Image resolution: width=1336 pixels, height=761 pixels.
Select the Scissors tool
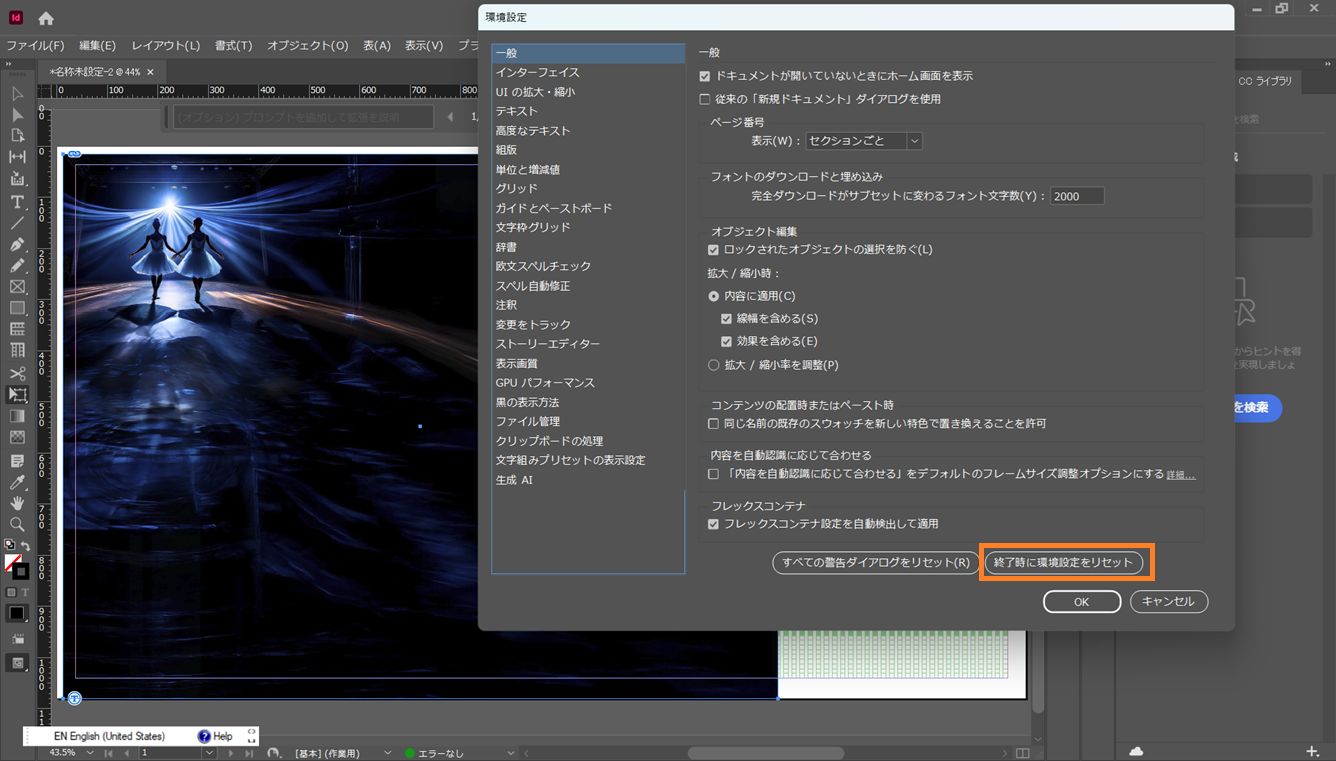17,372
